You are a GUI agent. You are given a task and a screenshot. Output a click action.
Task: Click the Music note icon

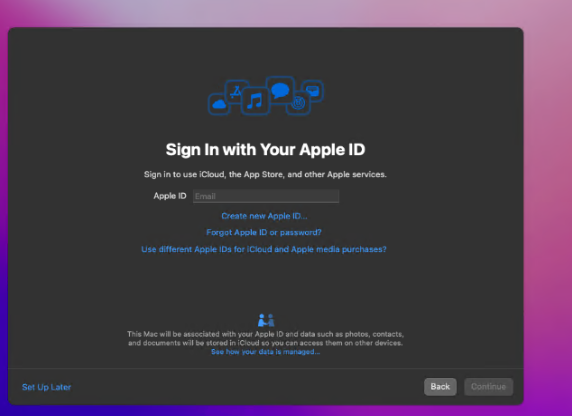point(255,101)
